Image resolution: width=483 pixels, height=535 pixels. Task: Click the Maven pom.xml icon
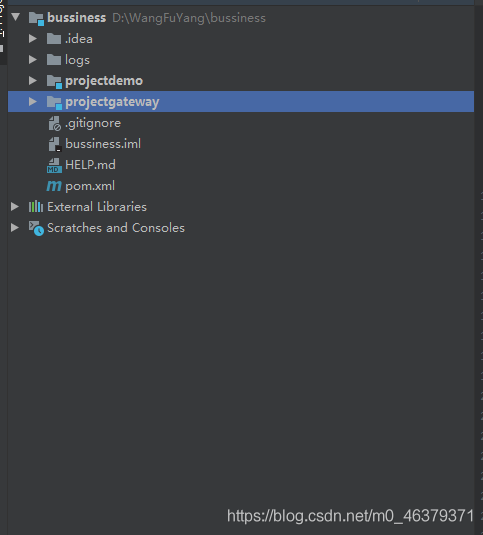tap(54, 186)
